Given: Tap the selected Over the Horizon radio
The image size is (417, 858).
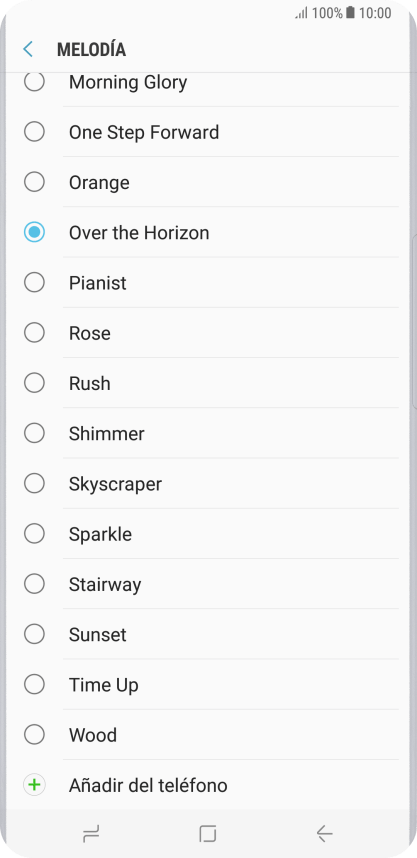Looking at the screenshot, I should click(34, 233).
